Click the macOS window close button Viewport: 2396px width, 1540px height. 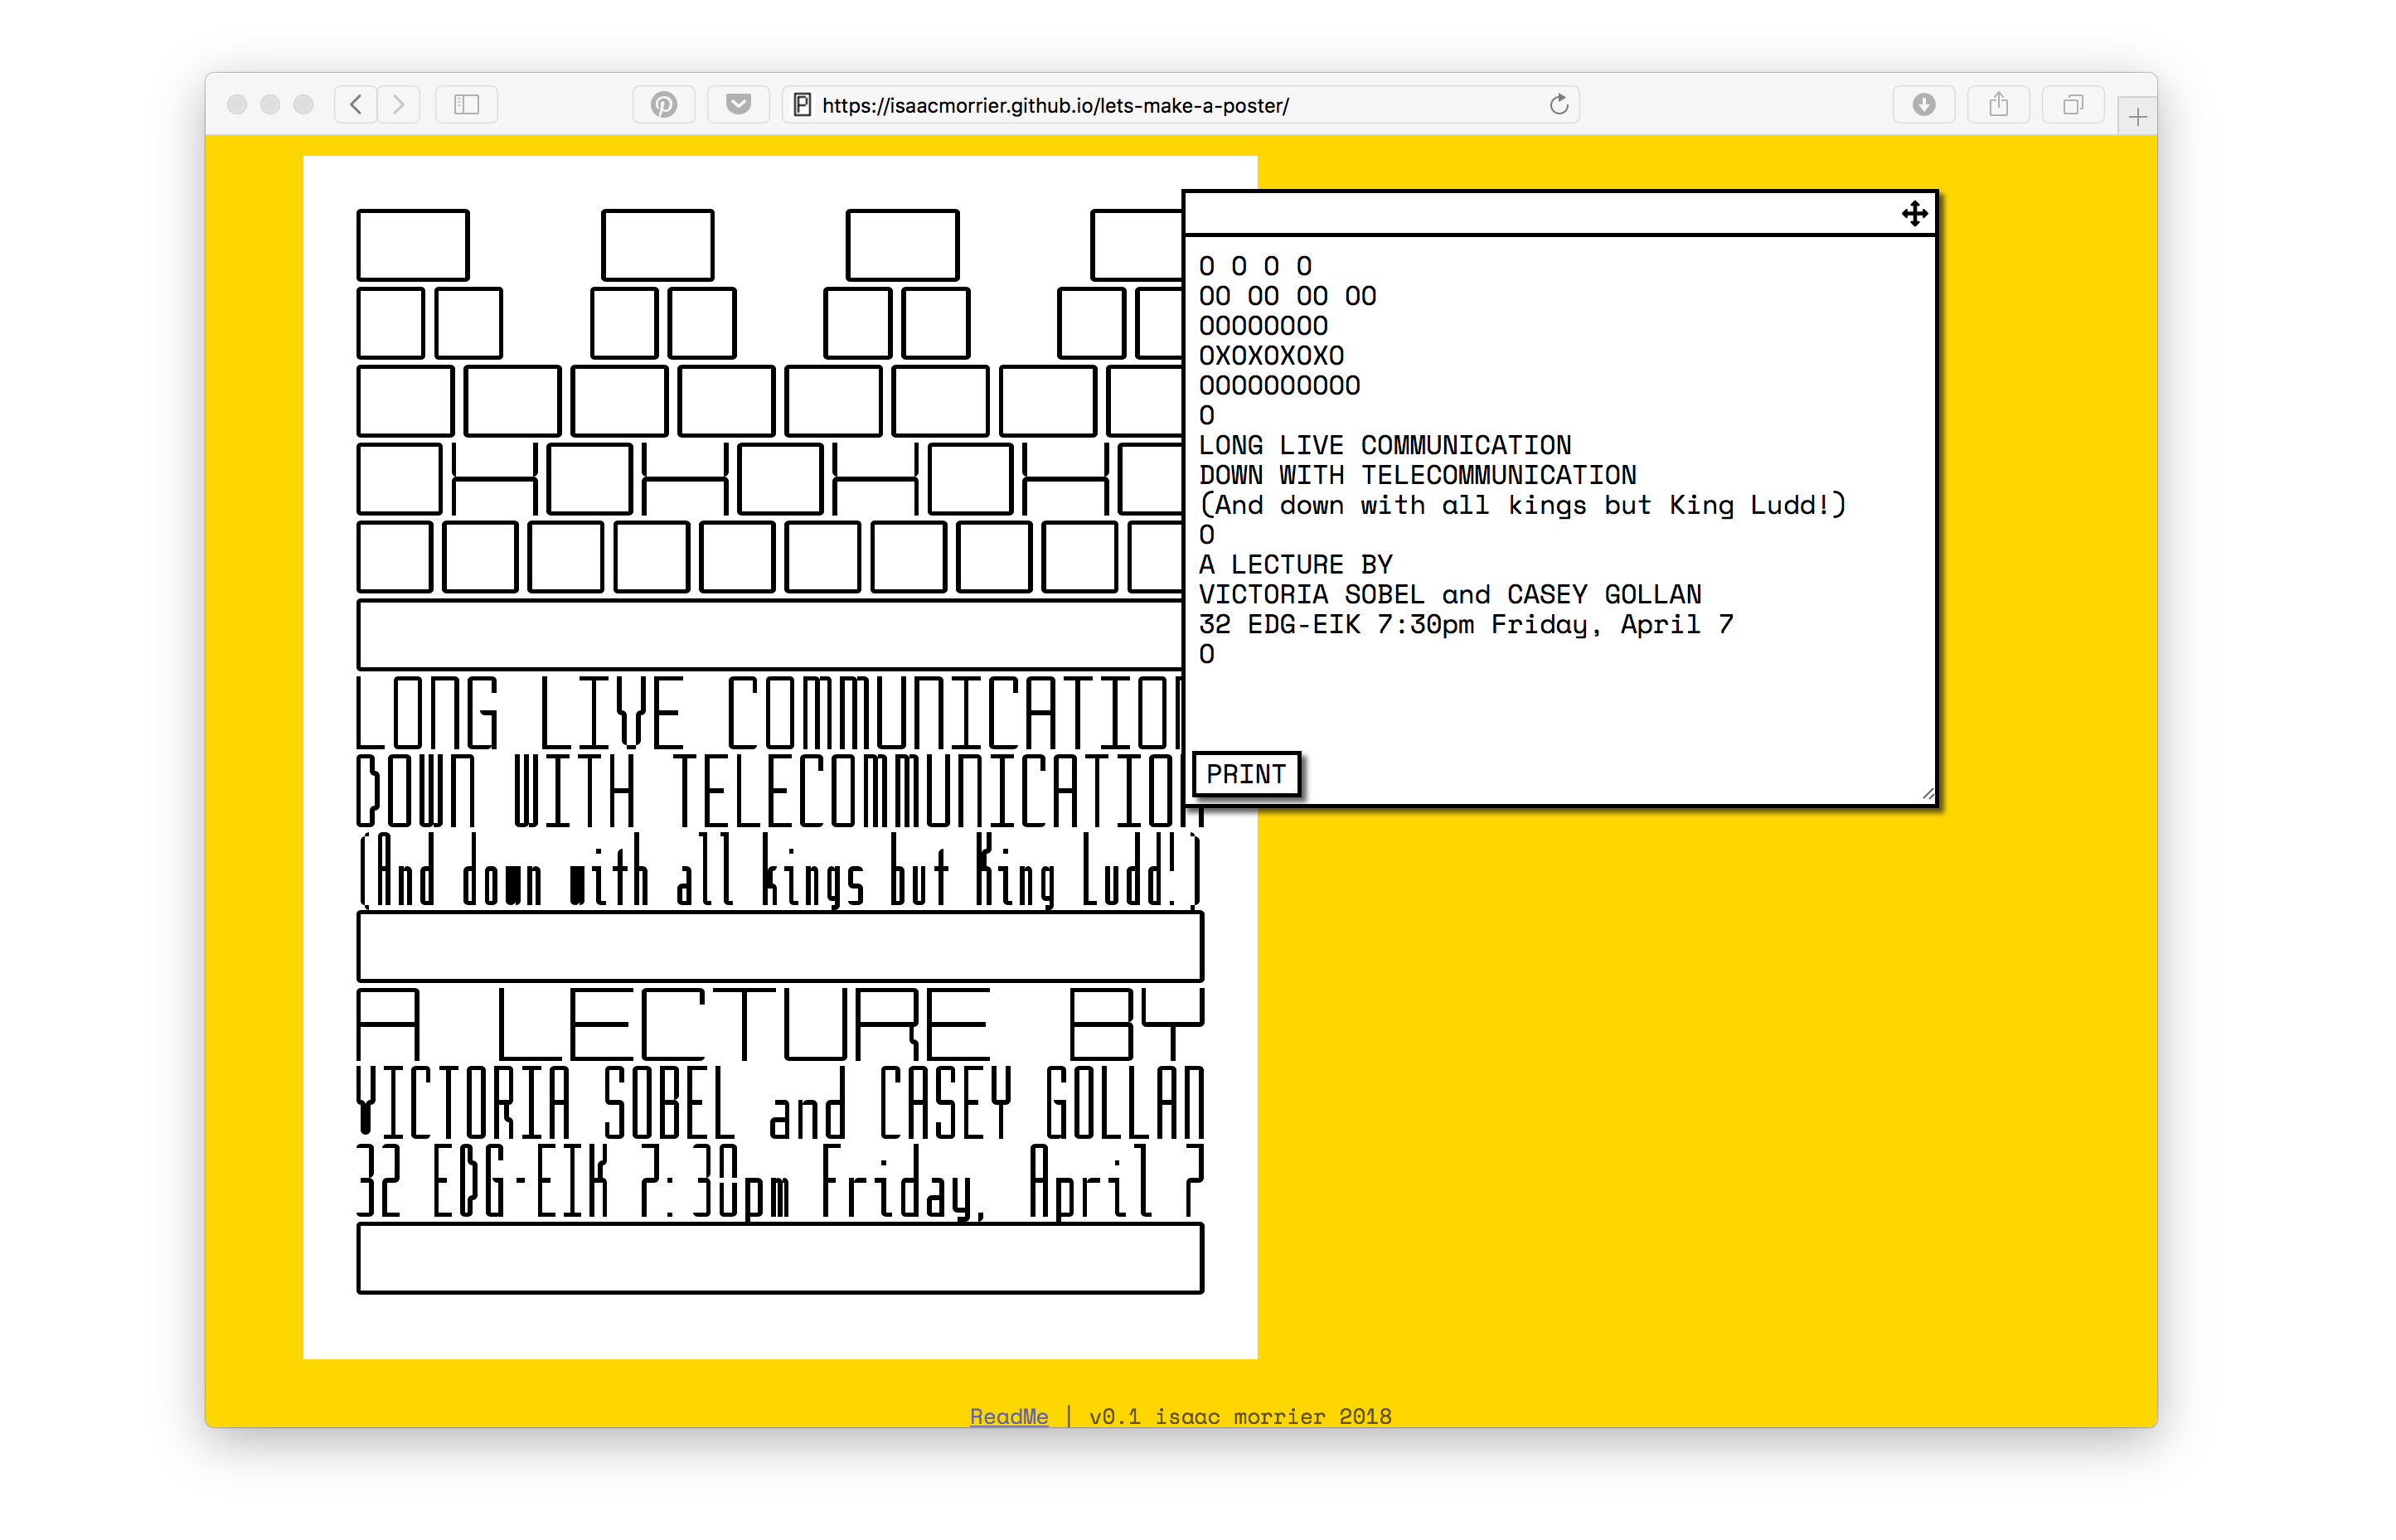[x=237, y=104]
